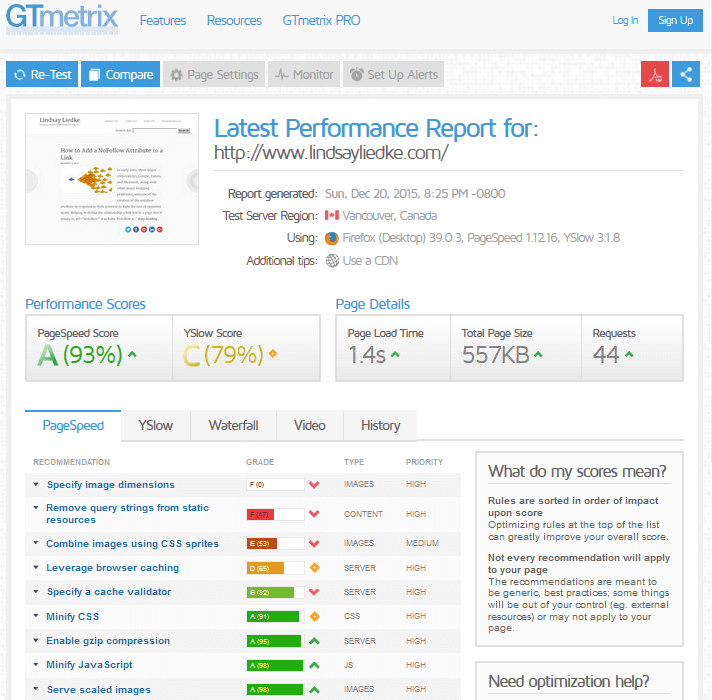Click red down arrow for Remove query strings
712x700 pixels.
pyautogui.click(x=314, y=514)
